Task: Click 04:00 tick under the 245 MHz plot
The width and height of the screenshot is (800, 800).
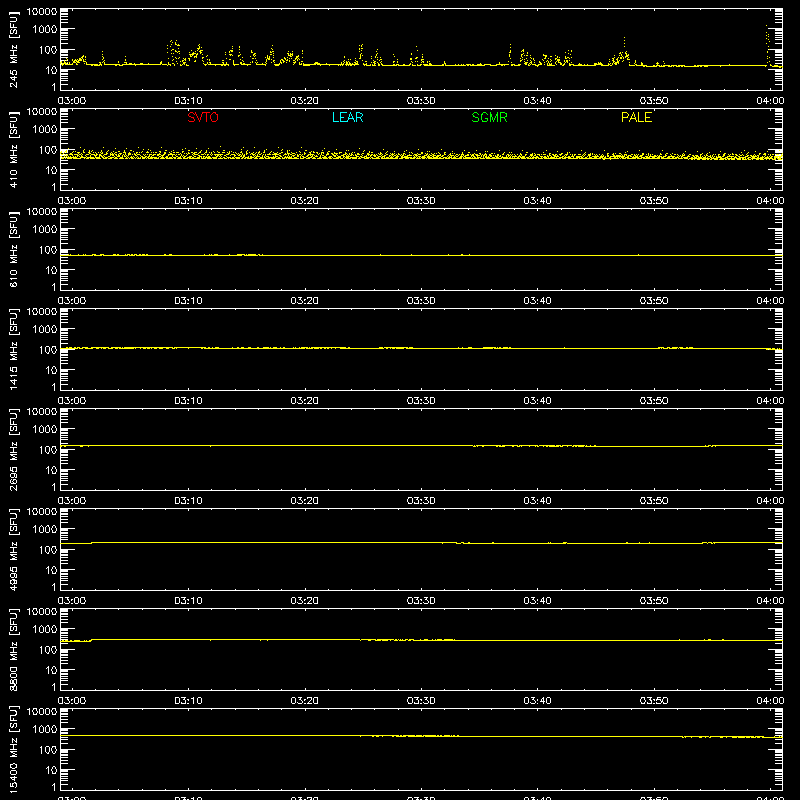Action: pyautogui.click(x=770, y=101)
